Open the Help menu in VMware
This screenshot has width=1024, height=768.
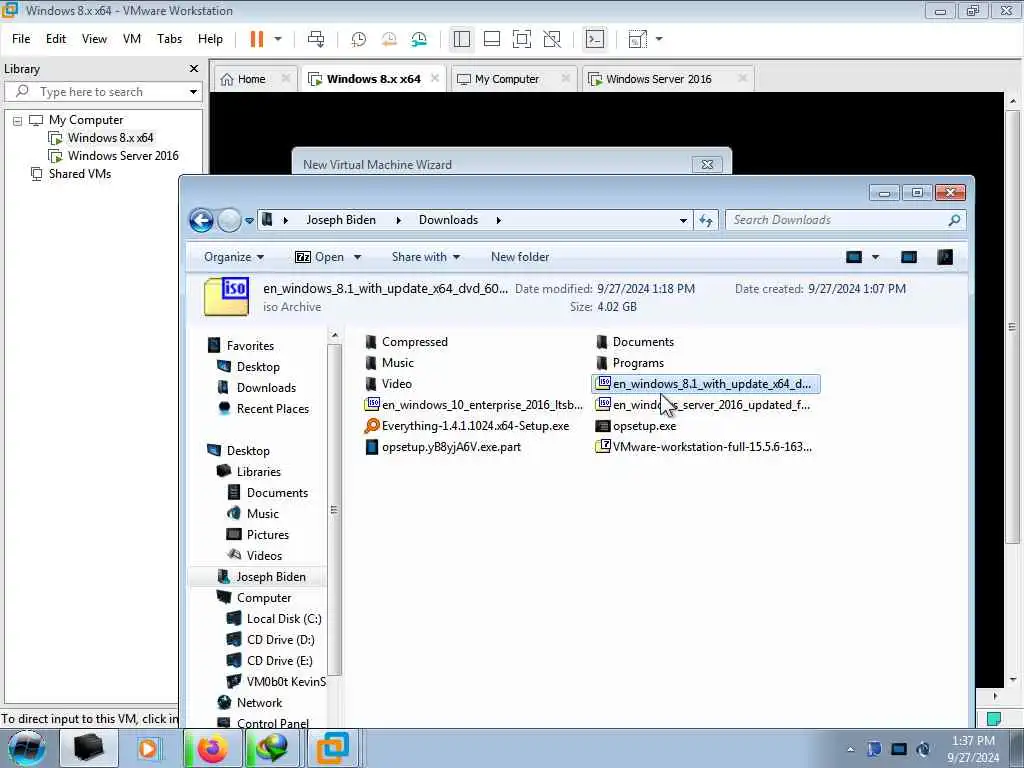210,39
